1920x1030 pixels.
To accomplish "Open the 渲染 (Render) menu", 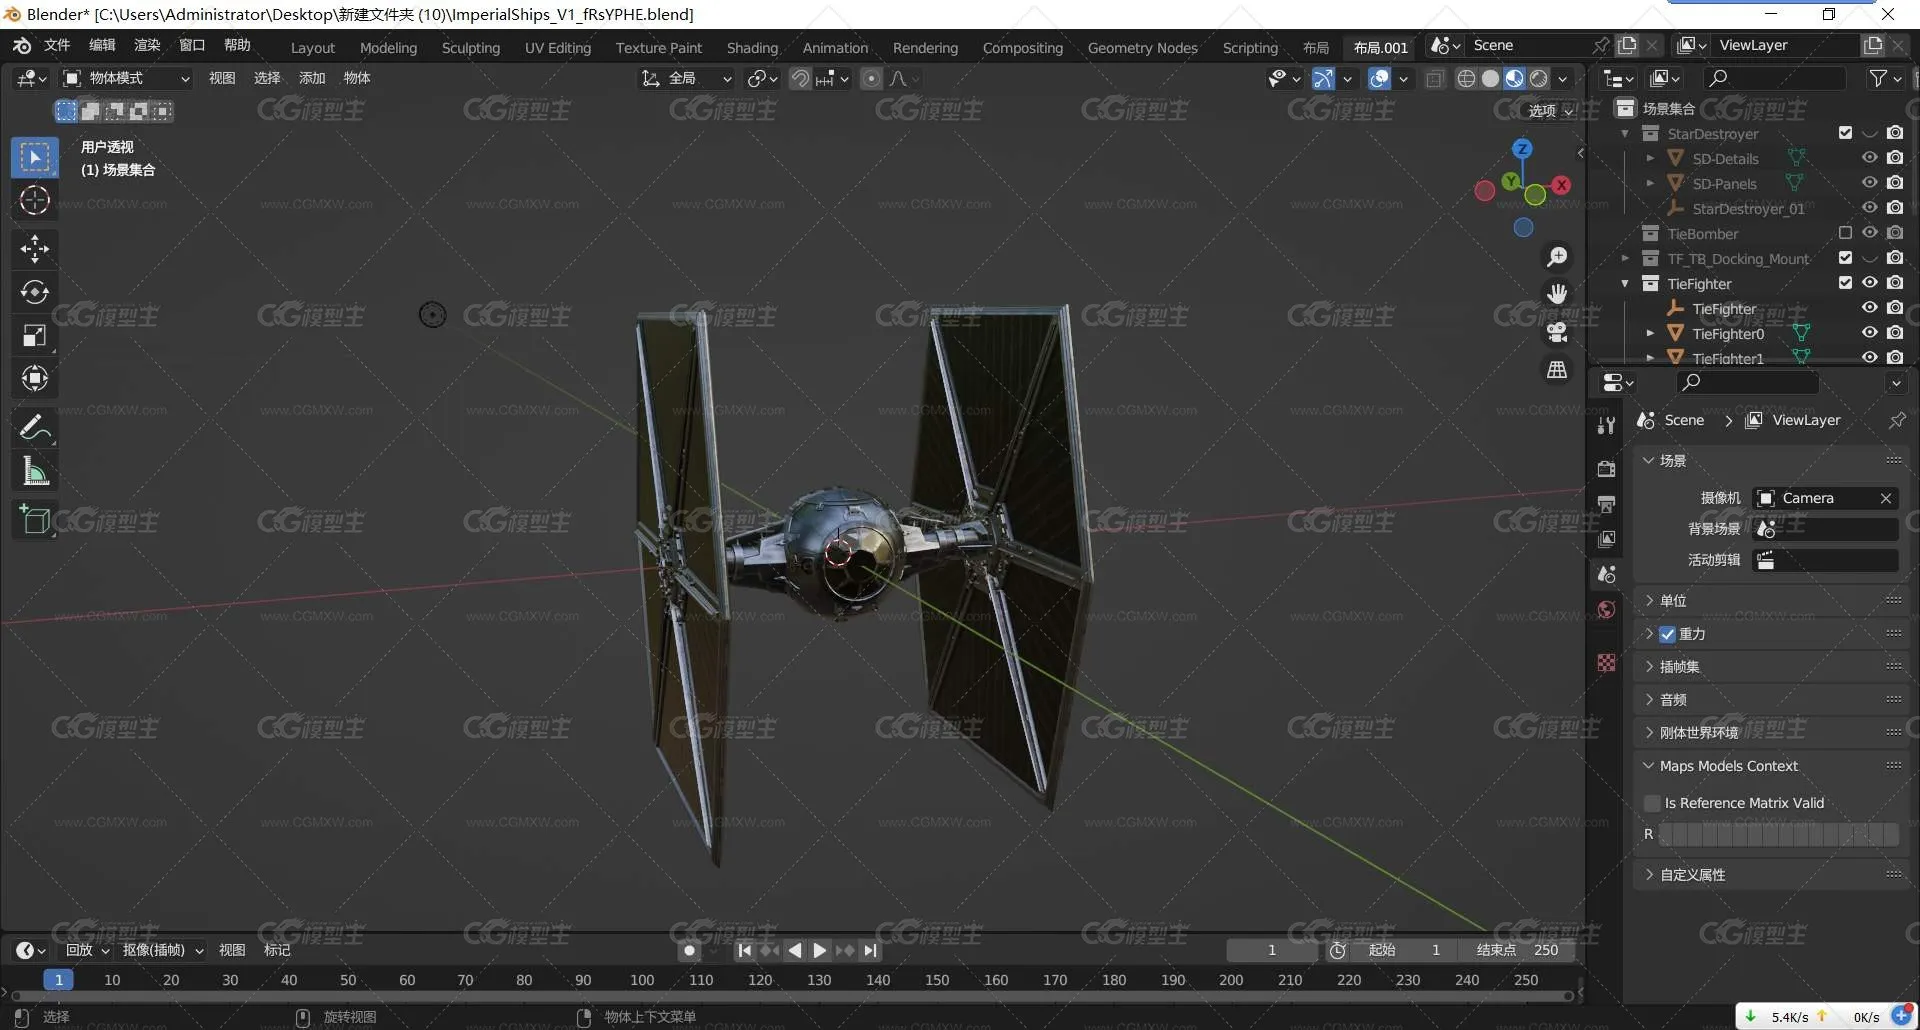I will (x=147, y=46).
